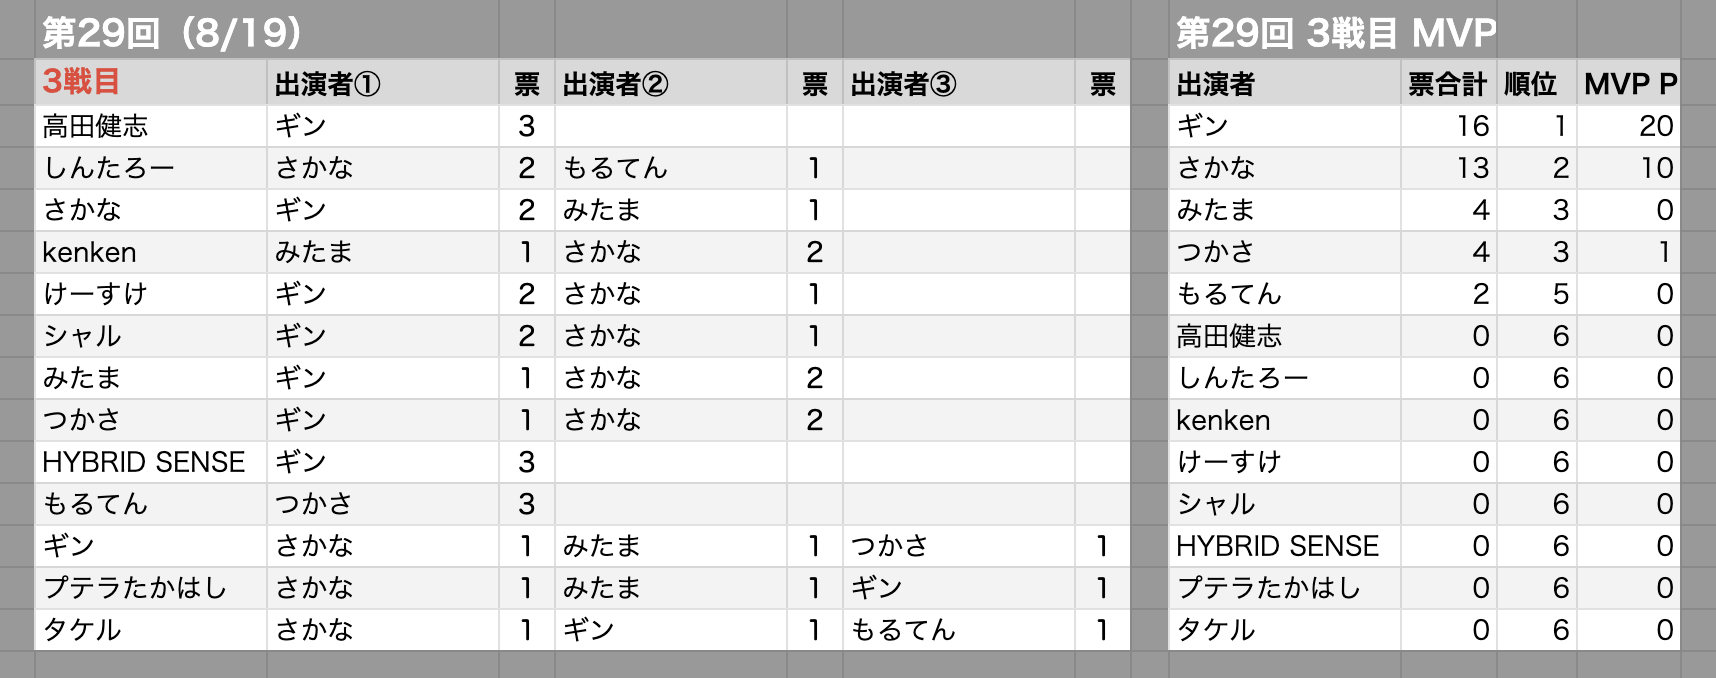Select the 出演者② column header

tap(671, 84)
